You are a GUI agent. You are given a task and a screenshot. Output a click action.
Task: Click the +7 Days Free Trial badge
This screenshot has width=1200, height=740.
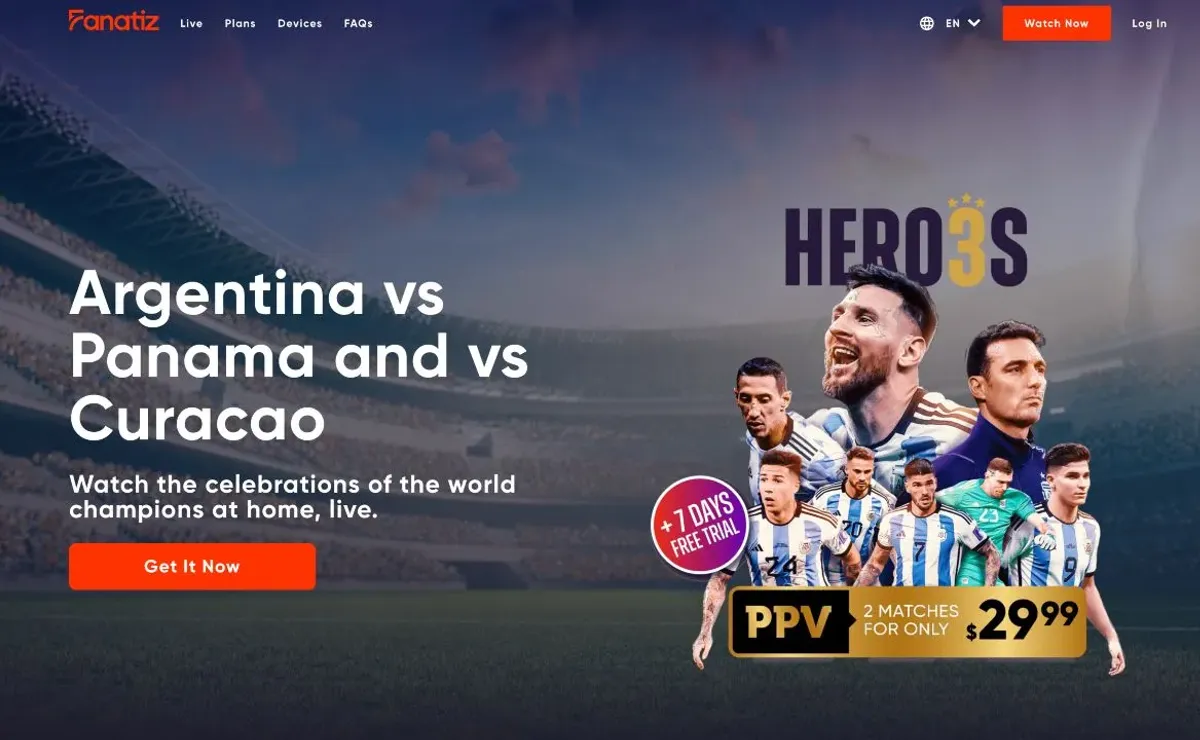click(701, 524)
